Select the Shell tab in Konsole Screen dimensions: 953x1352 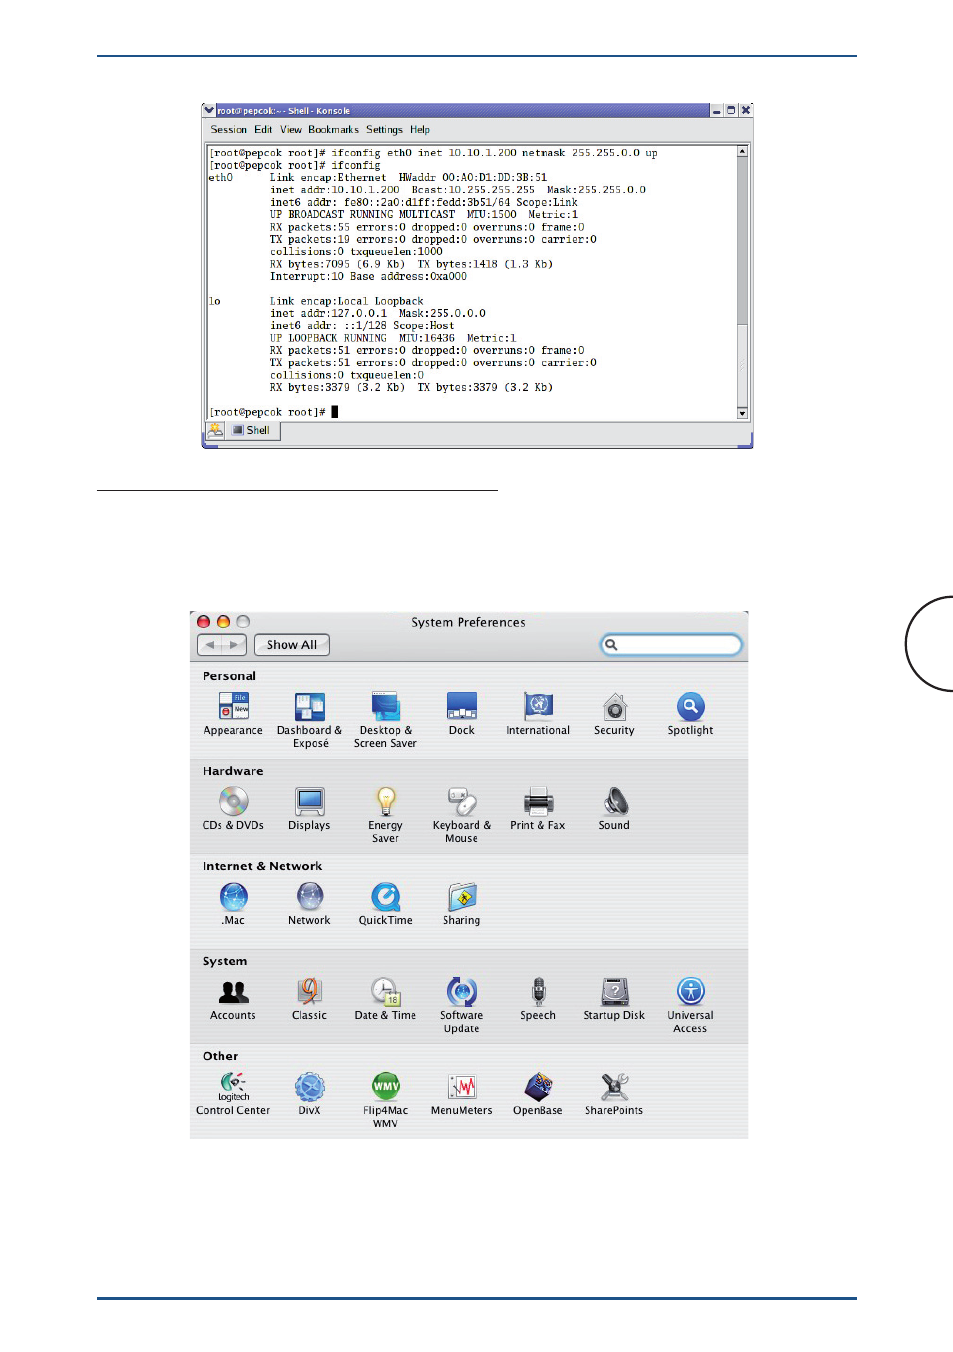(253, 430)
